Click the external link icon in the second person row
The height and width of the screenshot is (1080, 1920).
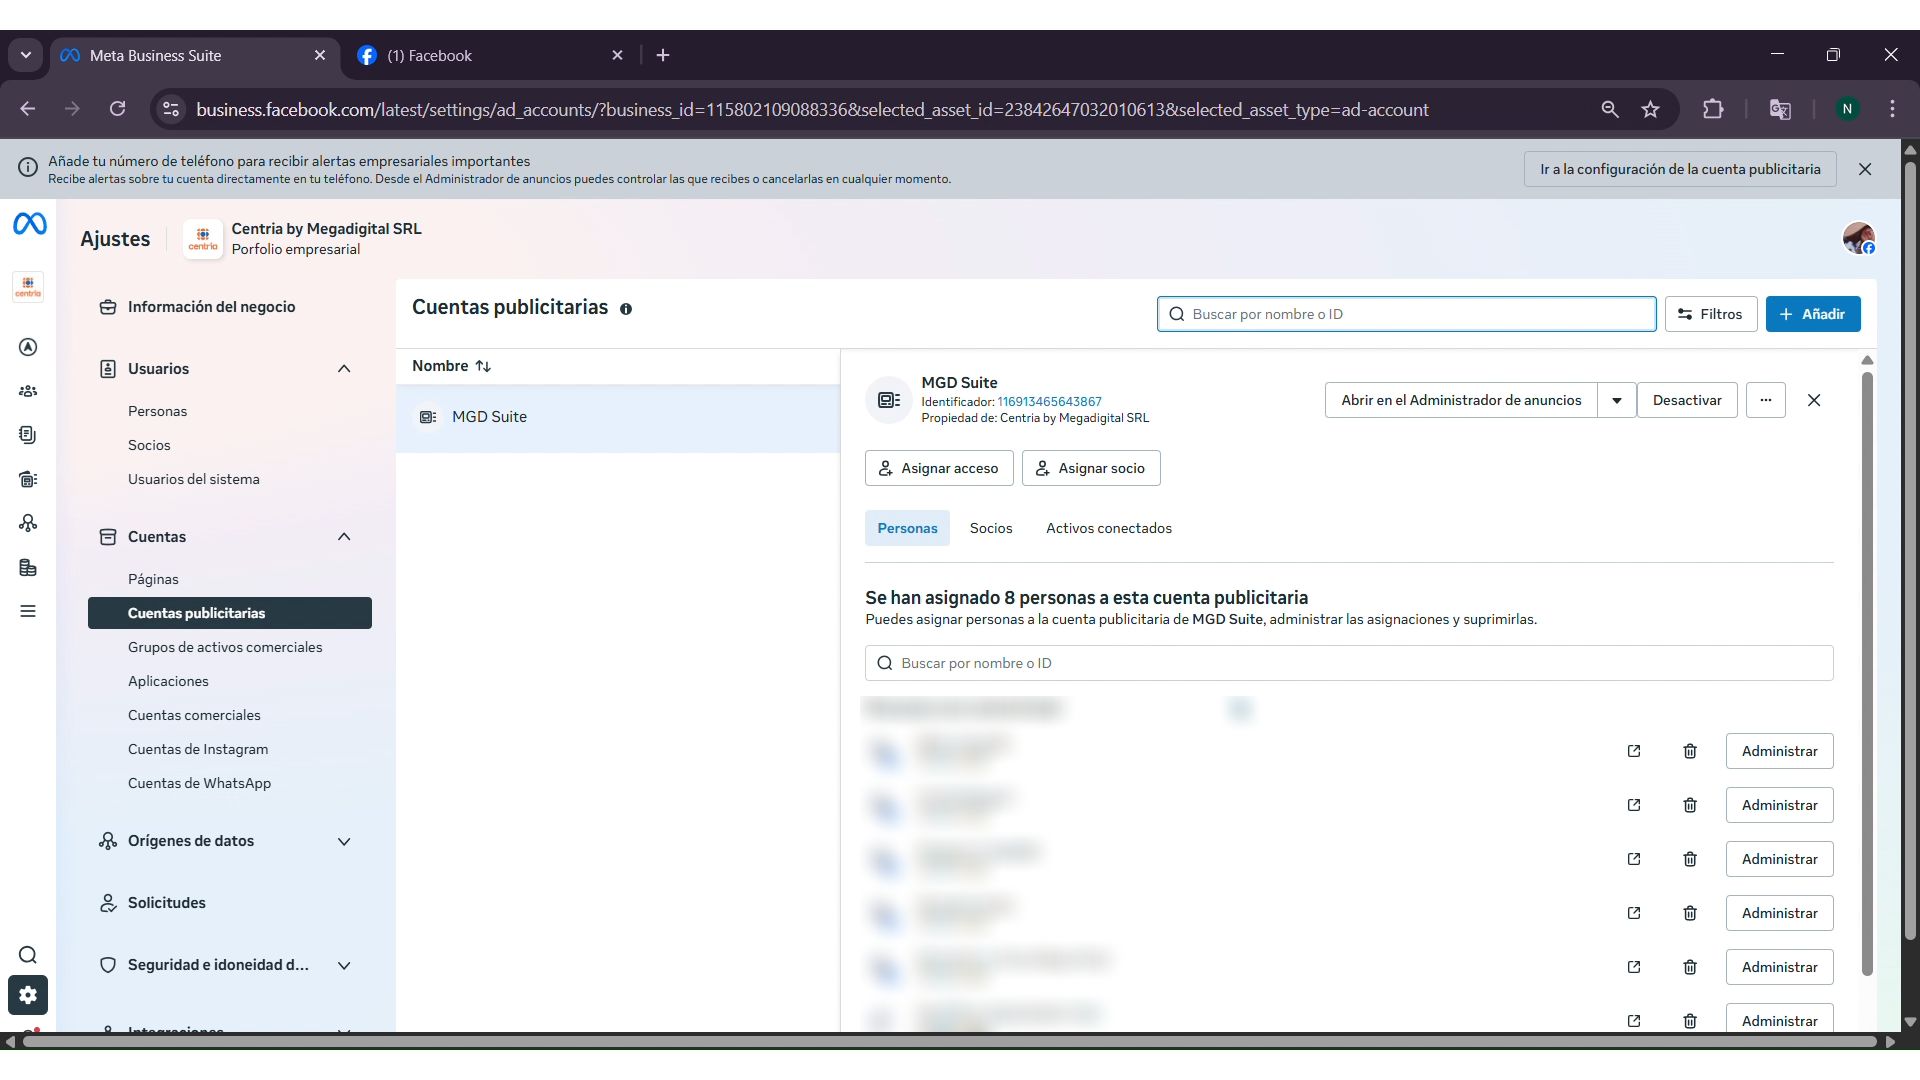[x=1634, y=805]
